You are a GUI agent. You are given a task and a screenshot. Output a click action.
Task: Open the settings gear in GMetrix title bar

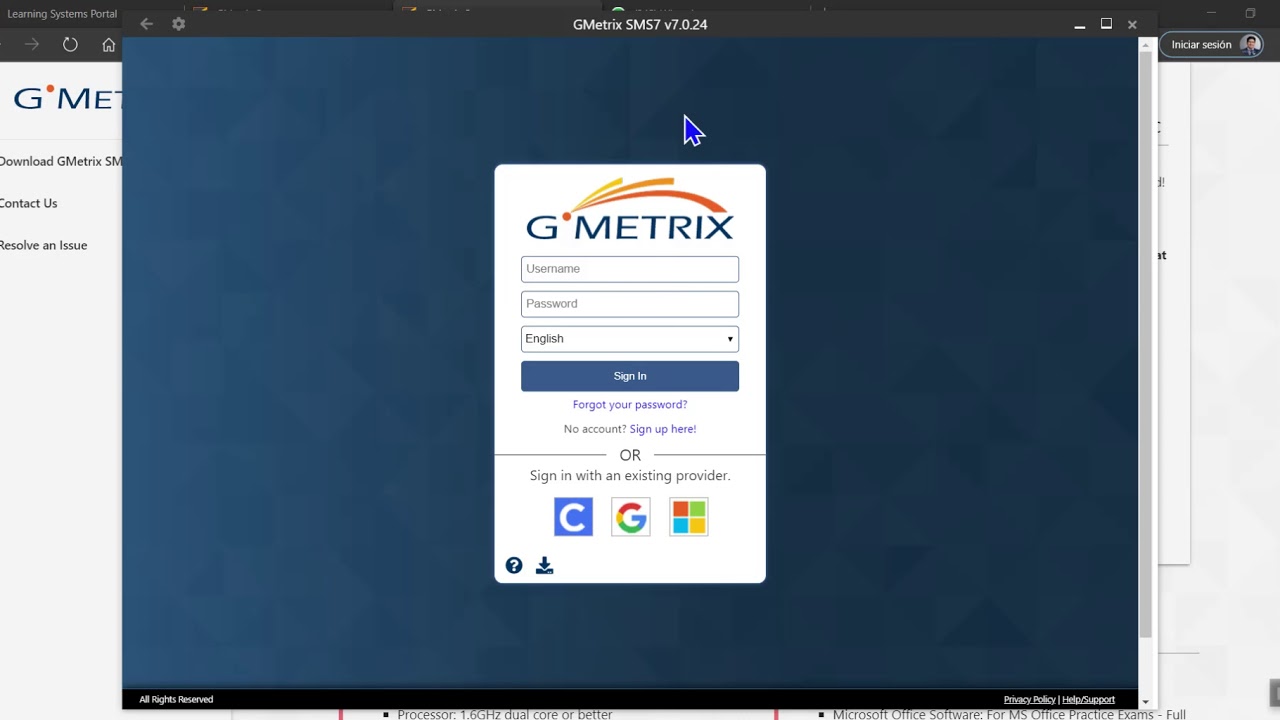pyautogui.click(x=178, y=24)
